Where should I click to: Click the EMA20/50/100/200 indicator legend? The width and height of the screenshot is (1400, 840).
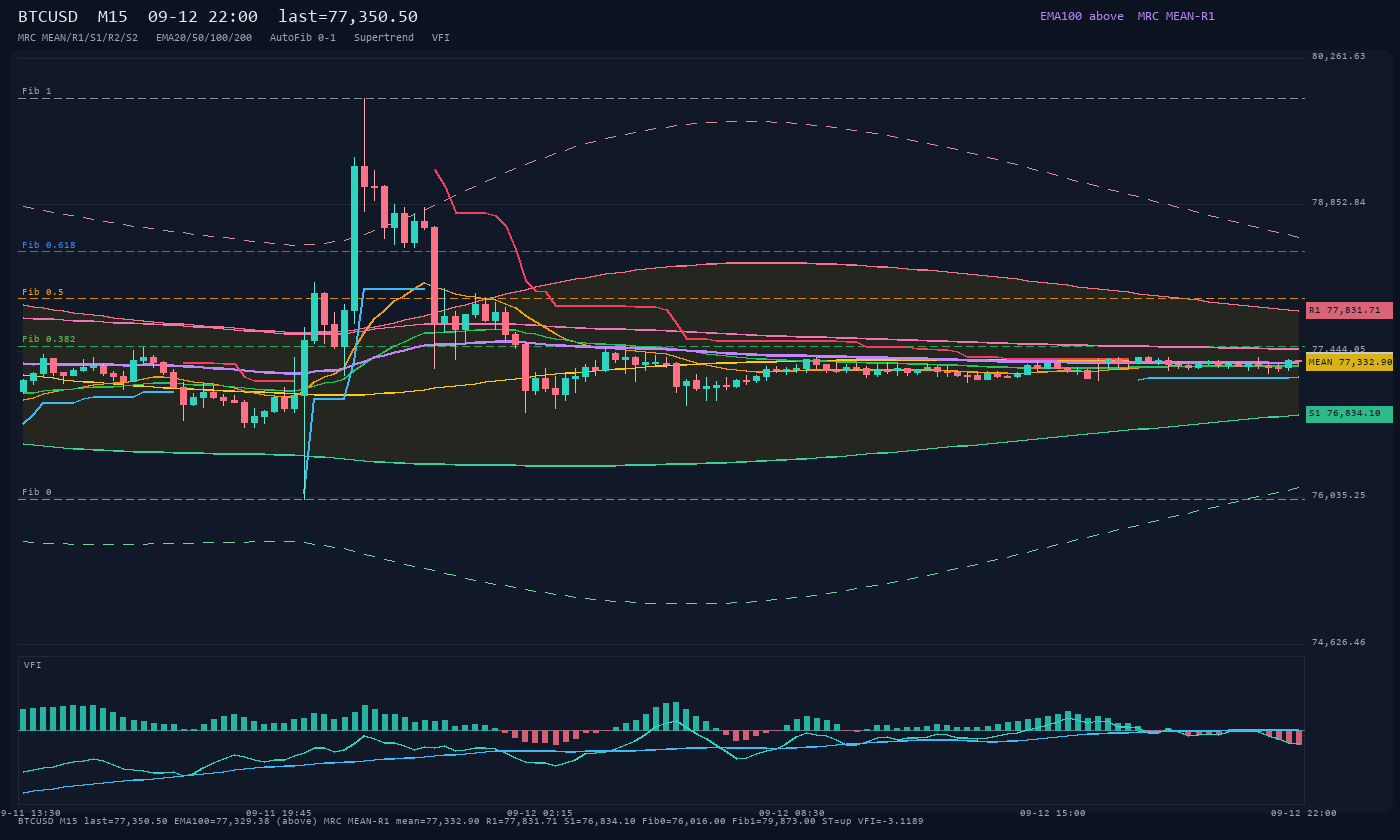(204, 37)
